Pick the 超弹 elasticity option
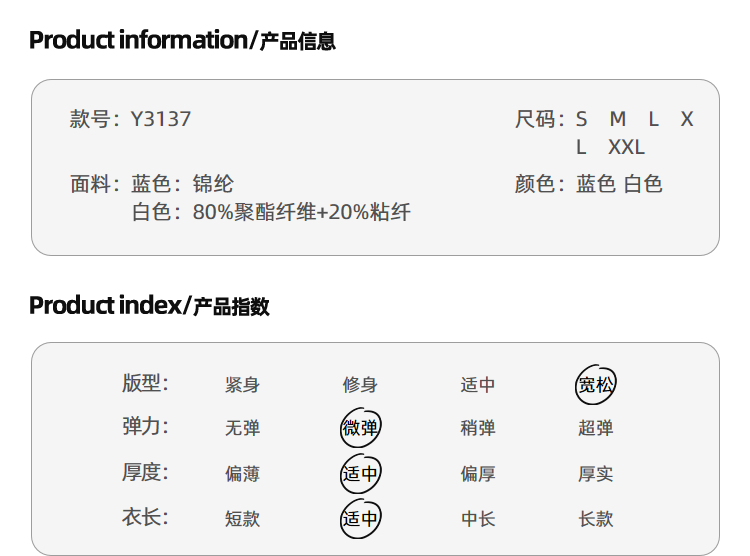 pyautogui.click(x=595, y=429)
